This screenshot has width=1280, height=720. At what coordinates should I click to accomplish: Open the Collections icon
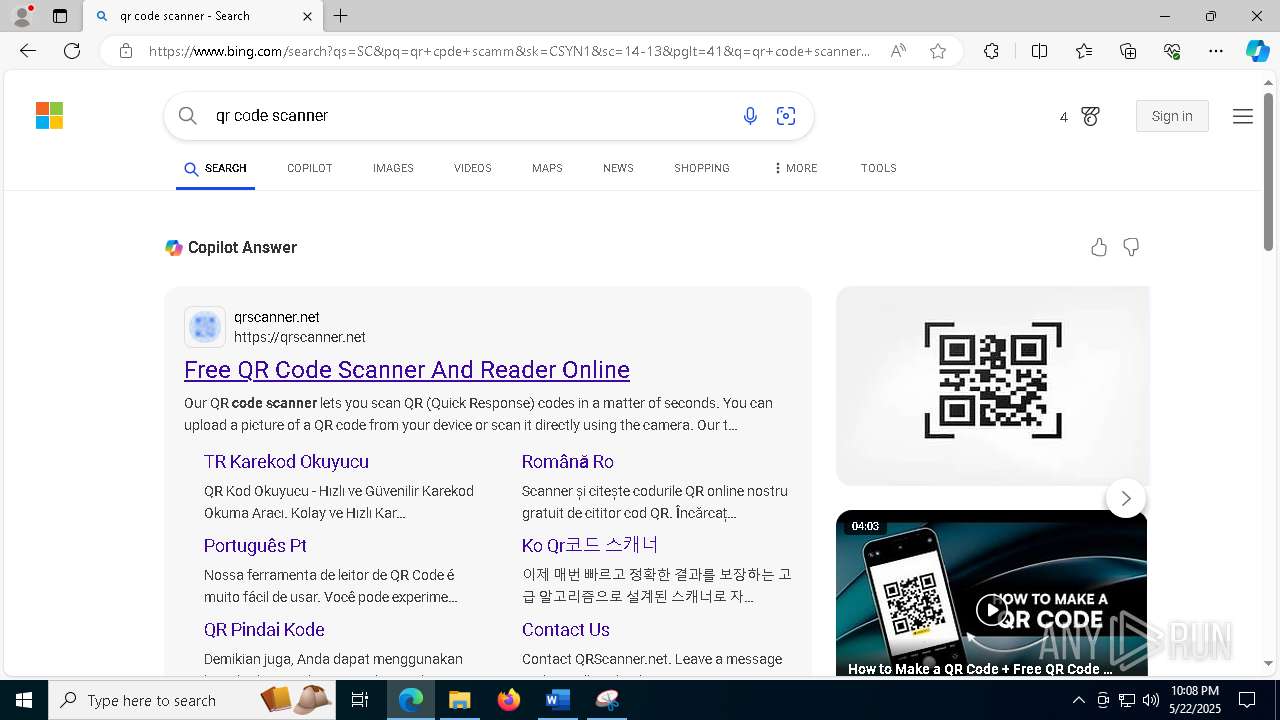(x=1128, y=51)
